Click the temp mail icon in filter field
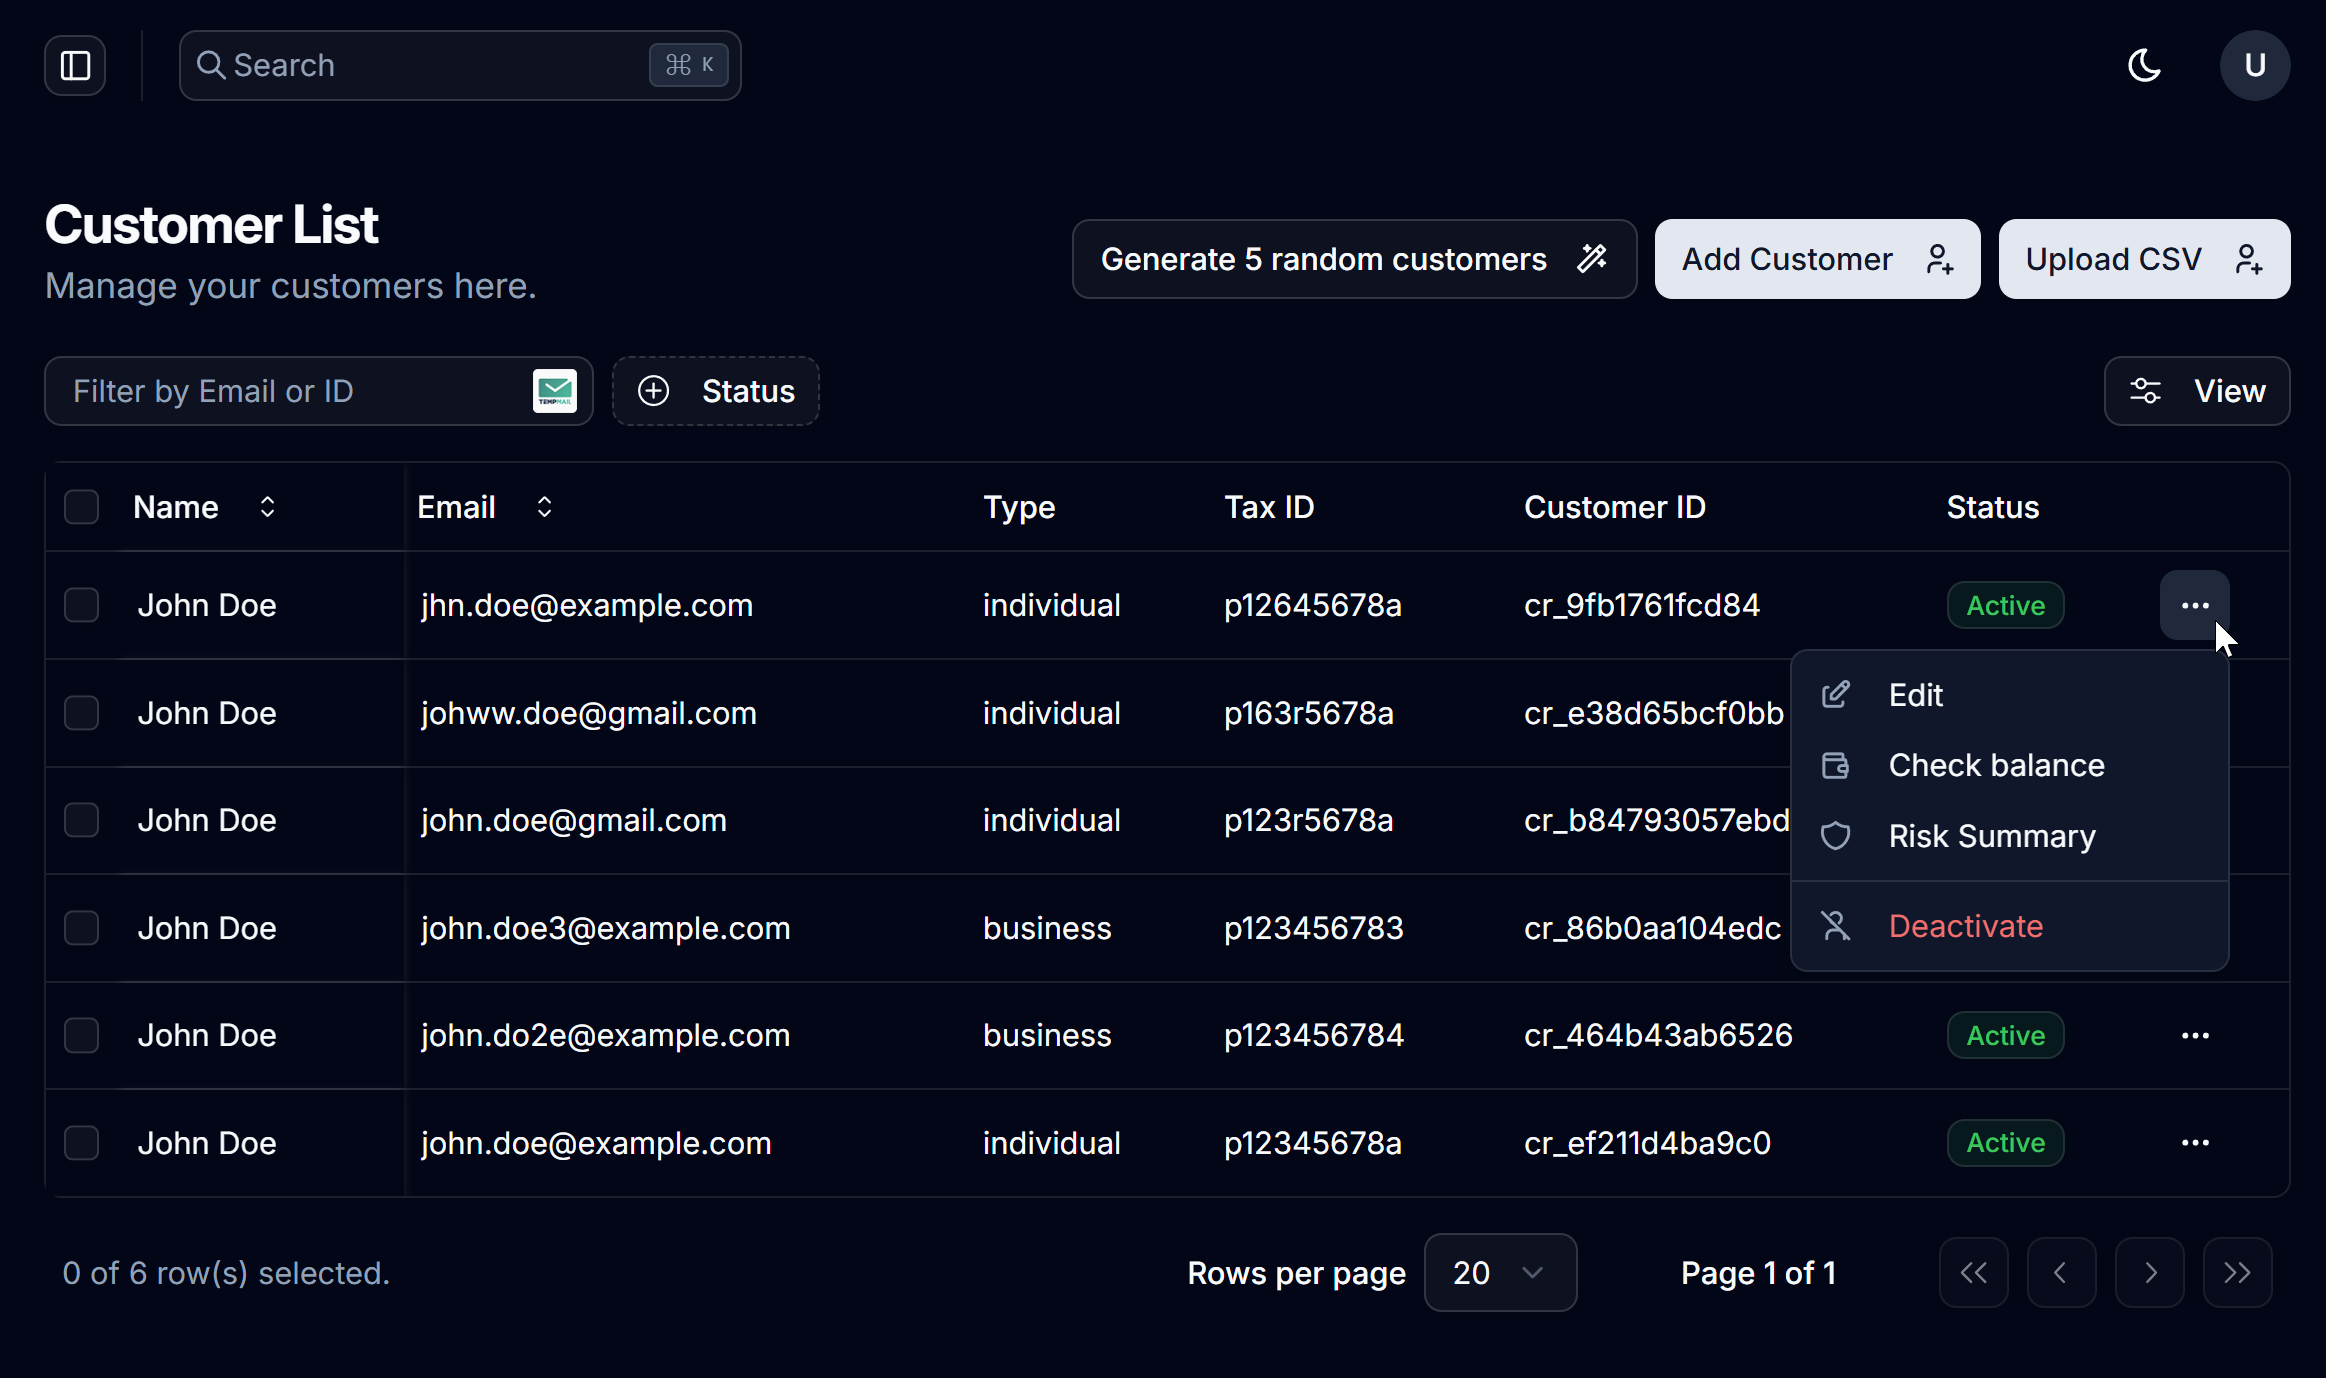 click(x=555, y=391)
